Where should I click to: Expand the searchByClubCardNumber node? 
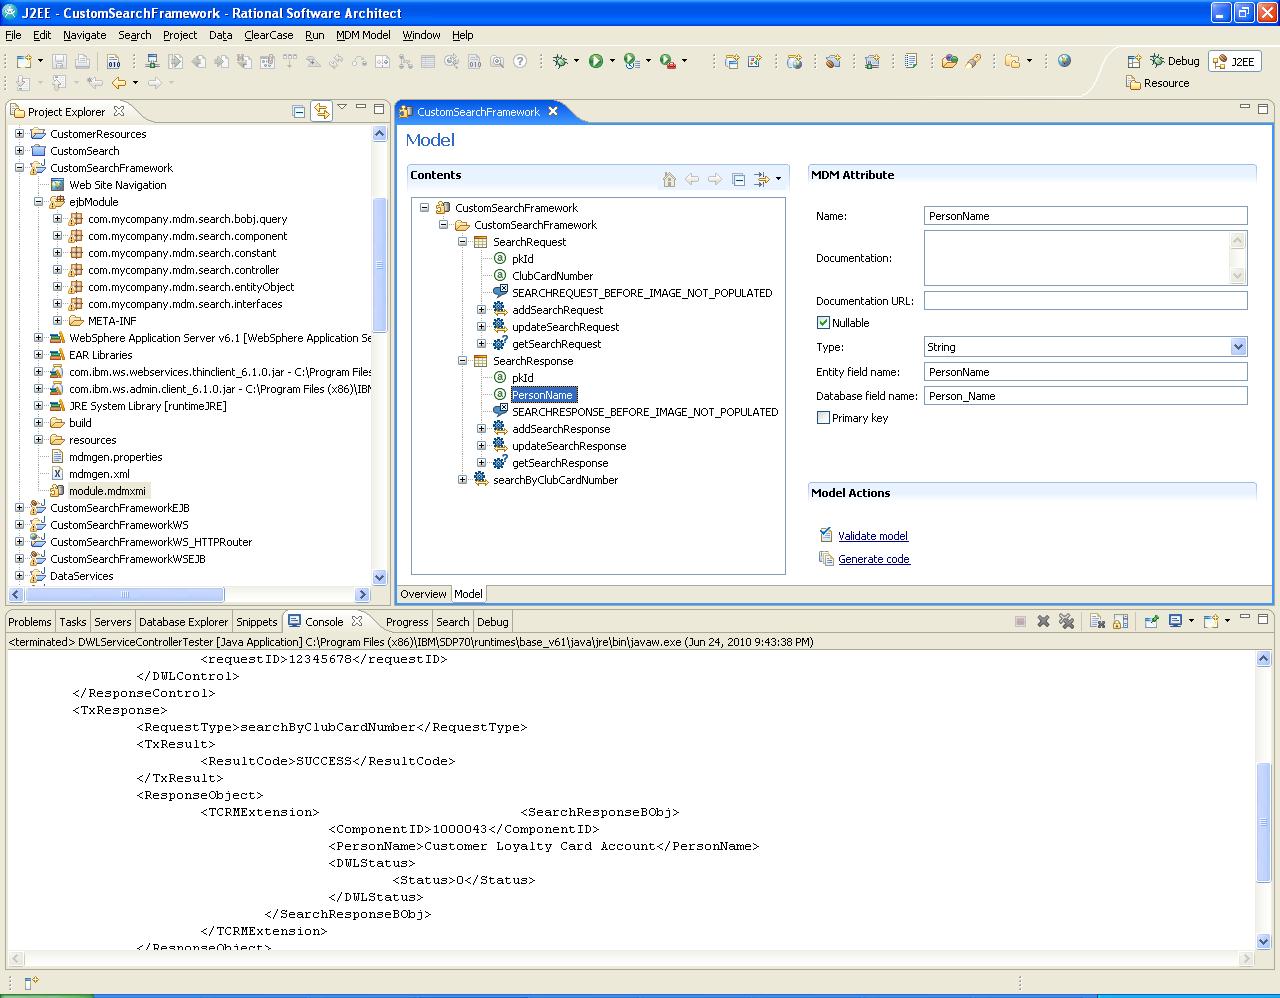point(462,480)
